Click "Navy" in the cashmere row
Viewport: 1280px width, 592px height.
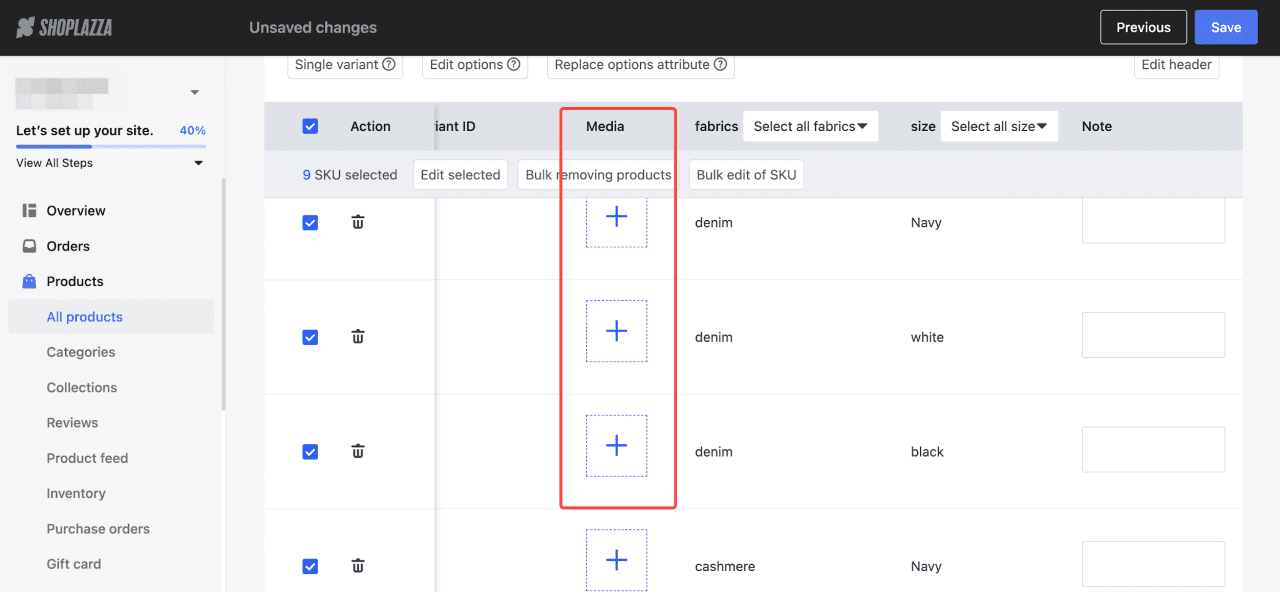(926, 566)
